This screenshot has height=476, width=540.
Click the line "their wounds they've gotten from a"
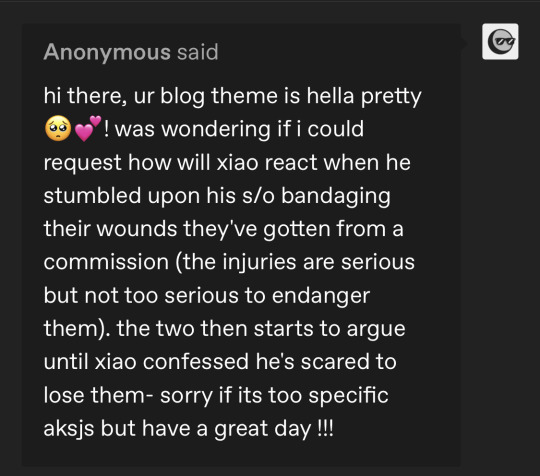(223, 229)
